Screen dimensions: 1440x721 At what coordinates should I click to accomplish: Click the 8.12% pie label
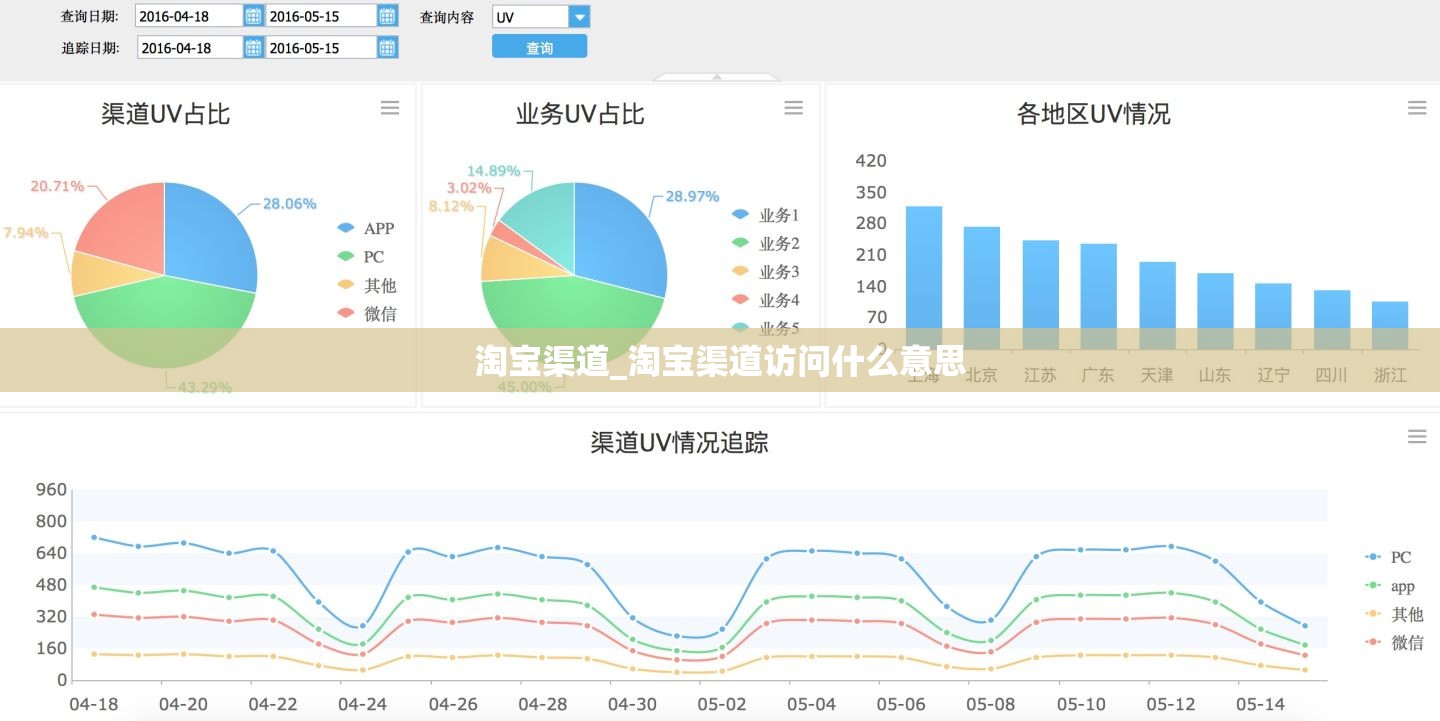pyautogui.click(x=451, y=206)
